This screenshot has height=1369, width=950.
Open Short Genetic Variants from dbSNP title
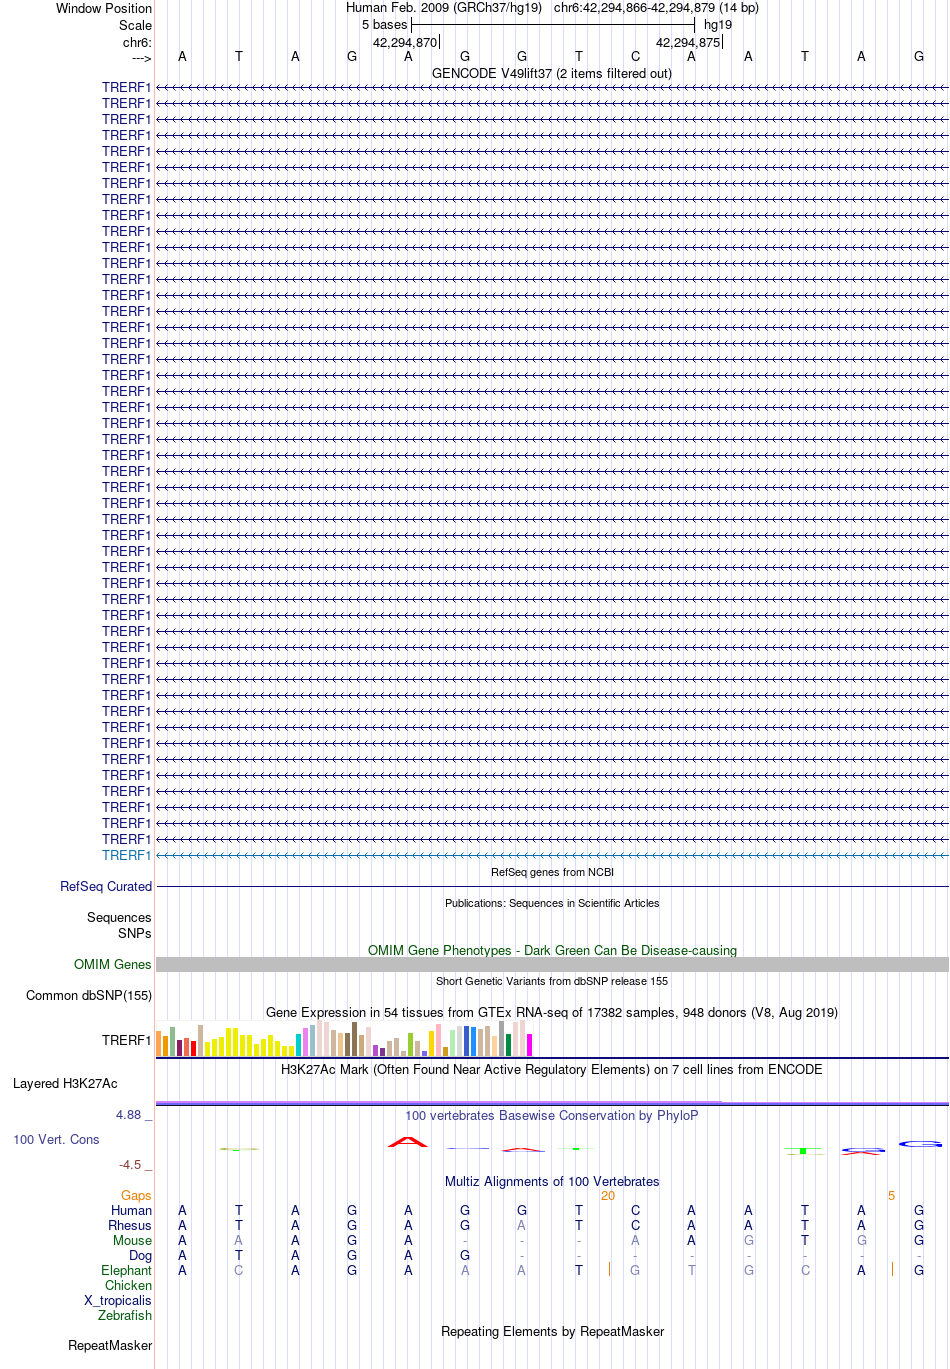(552, 981)
